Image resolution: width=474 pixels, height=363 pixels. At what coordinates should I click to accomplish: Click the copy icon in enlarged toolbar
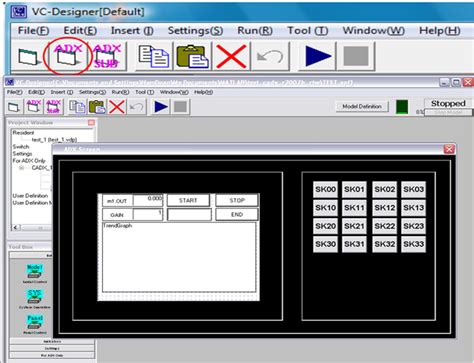[x=154, y=56]
